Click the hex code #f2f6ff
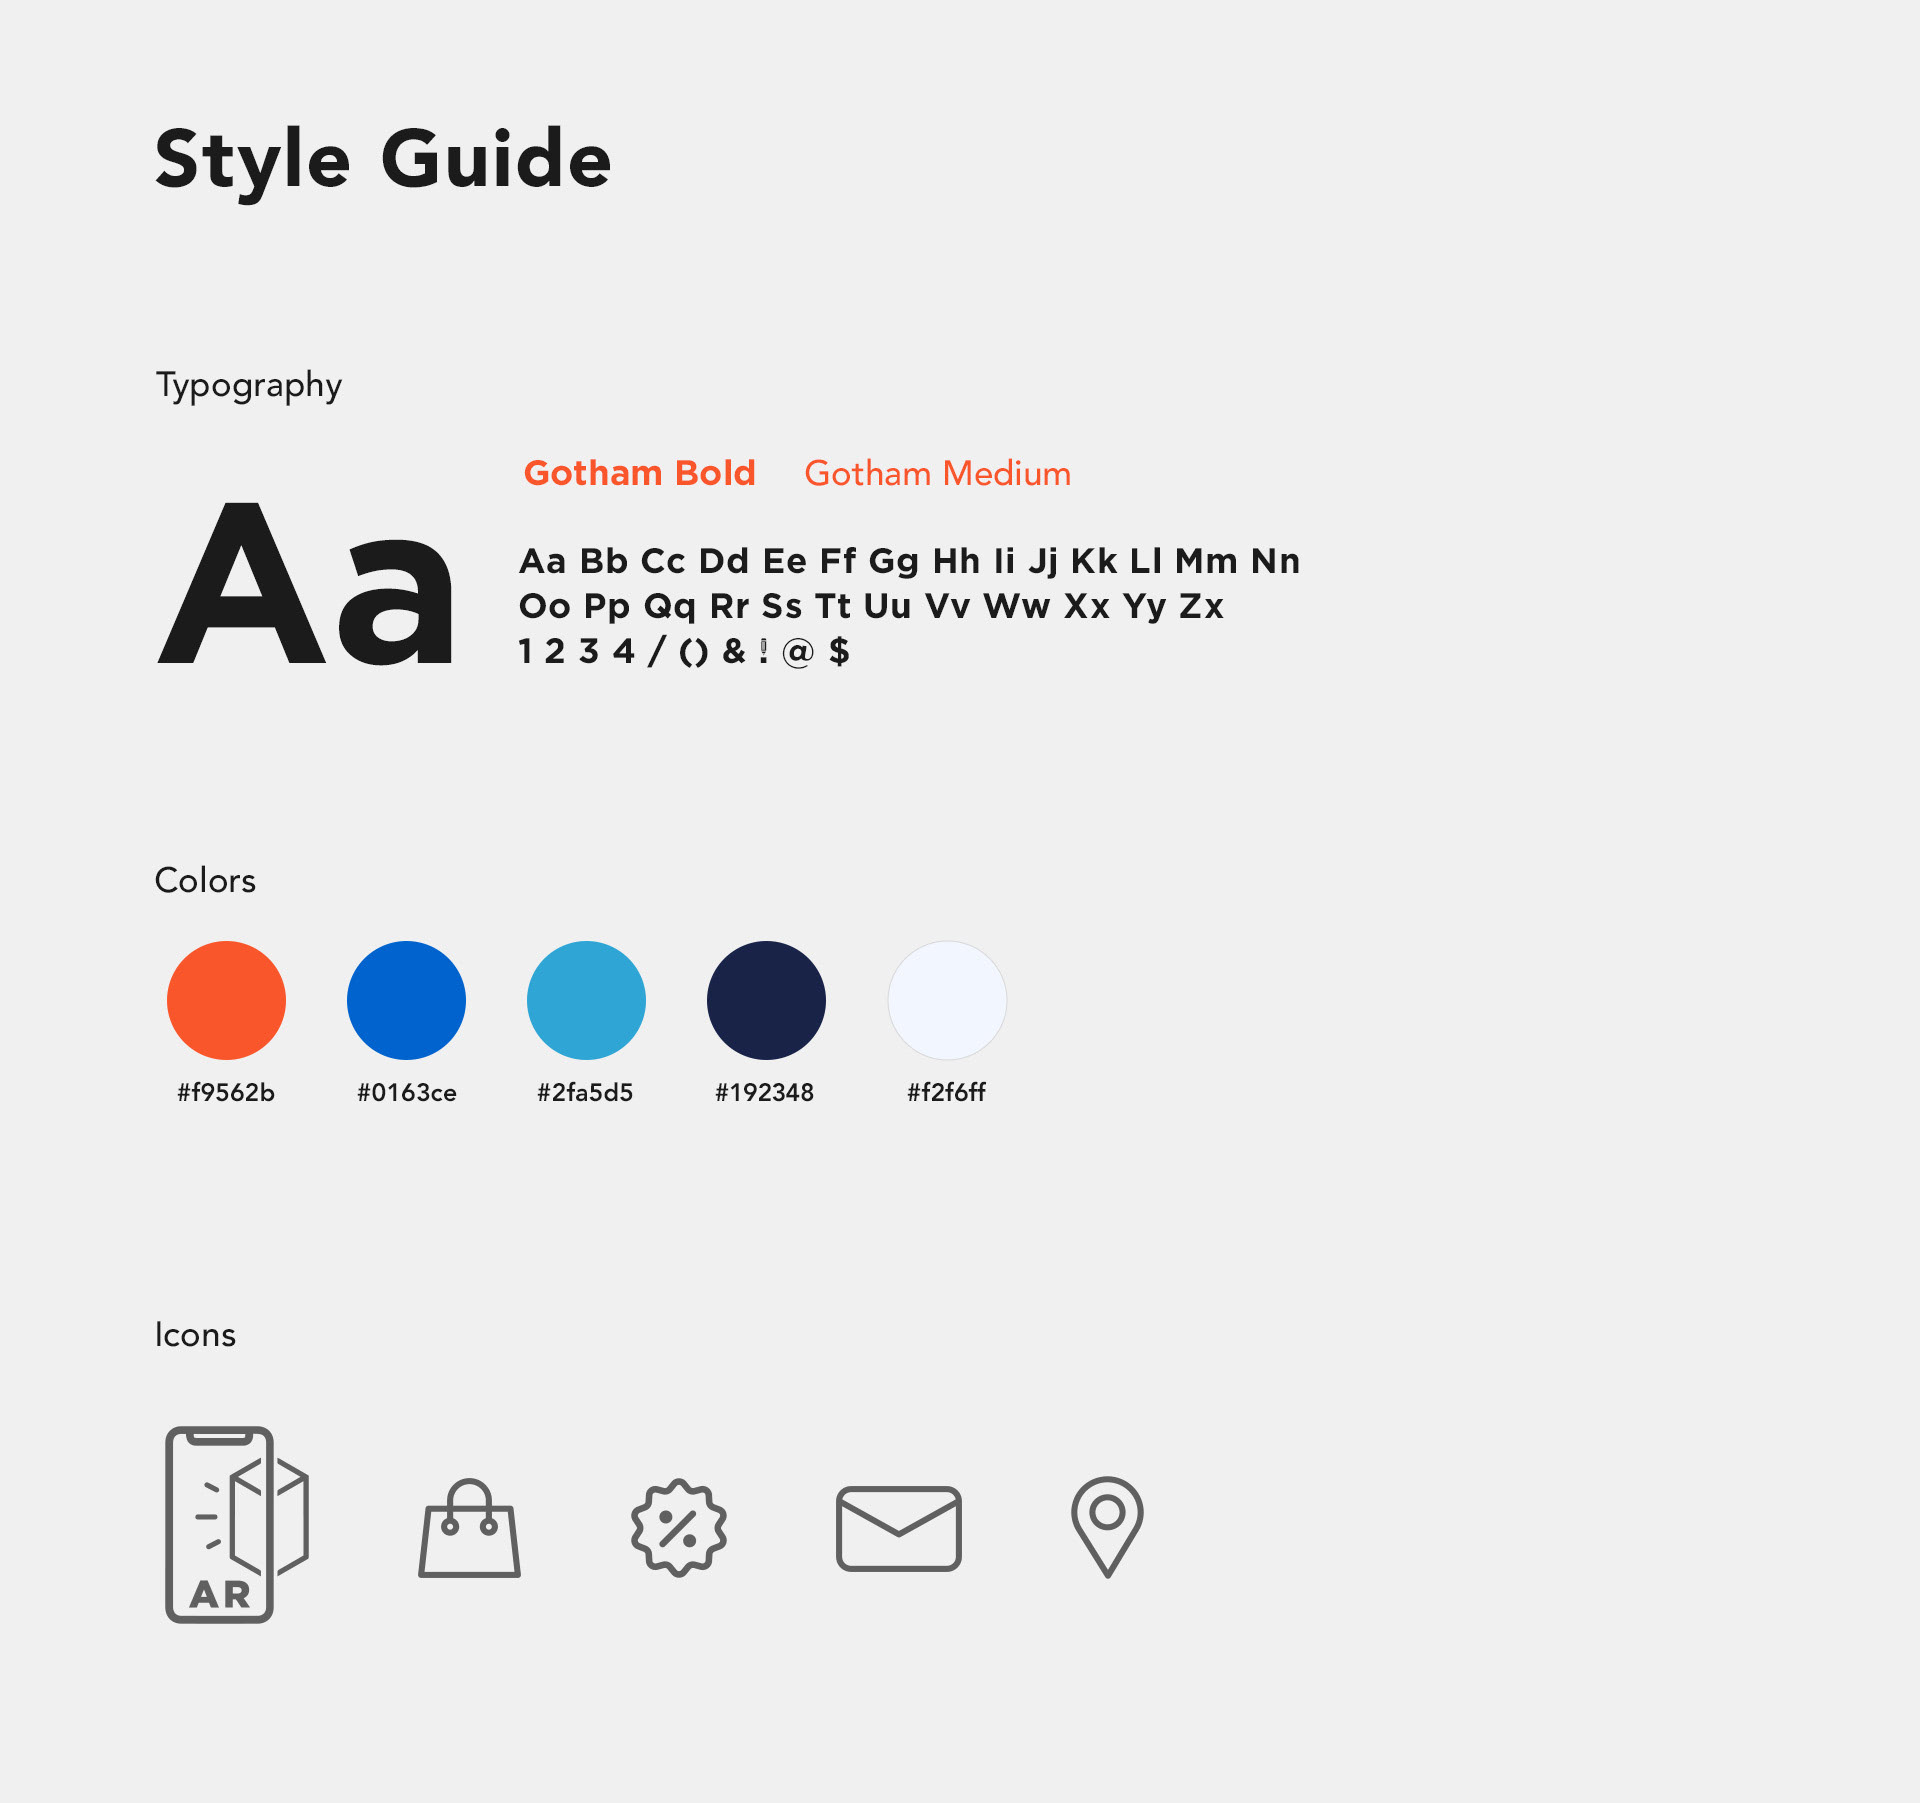This screenshot has width=1920, height=1803. point(946,1092)
